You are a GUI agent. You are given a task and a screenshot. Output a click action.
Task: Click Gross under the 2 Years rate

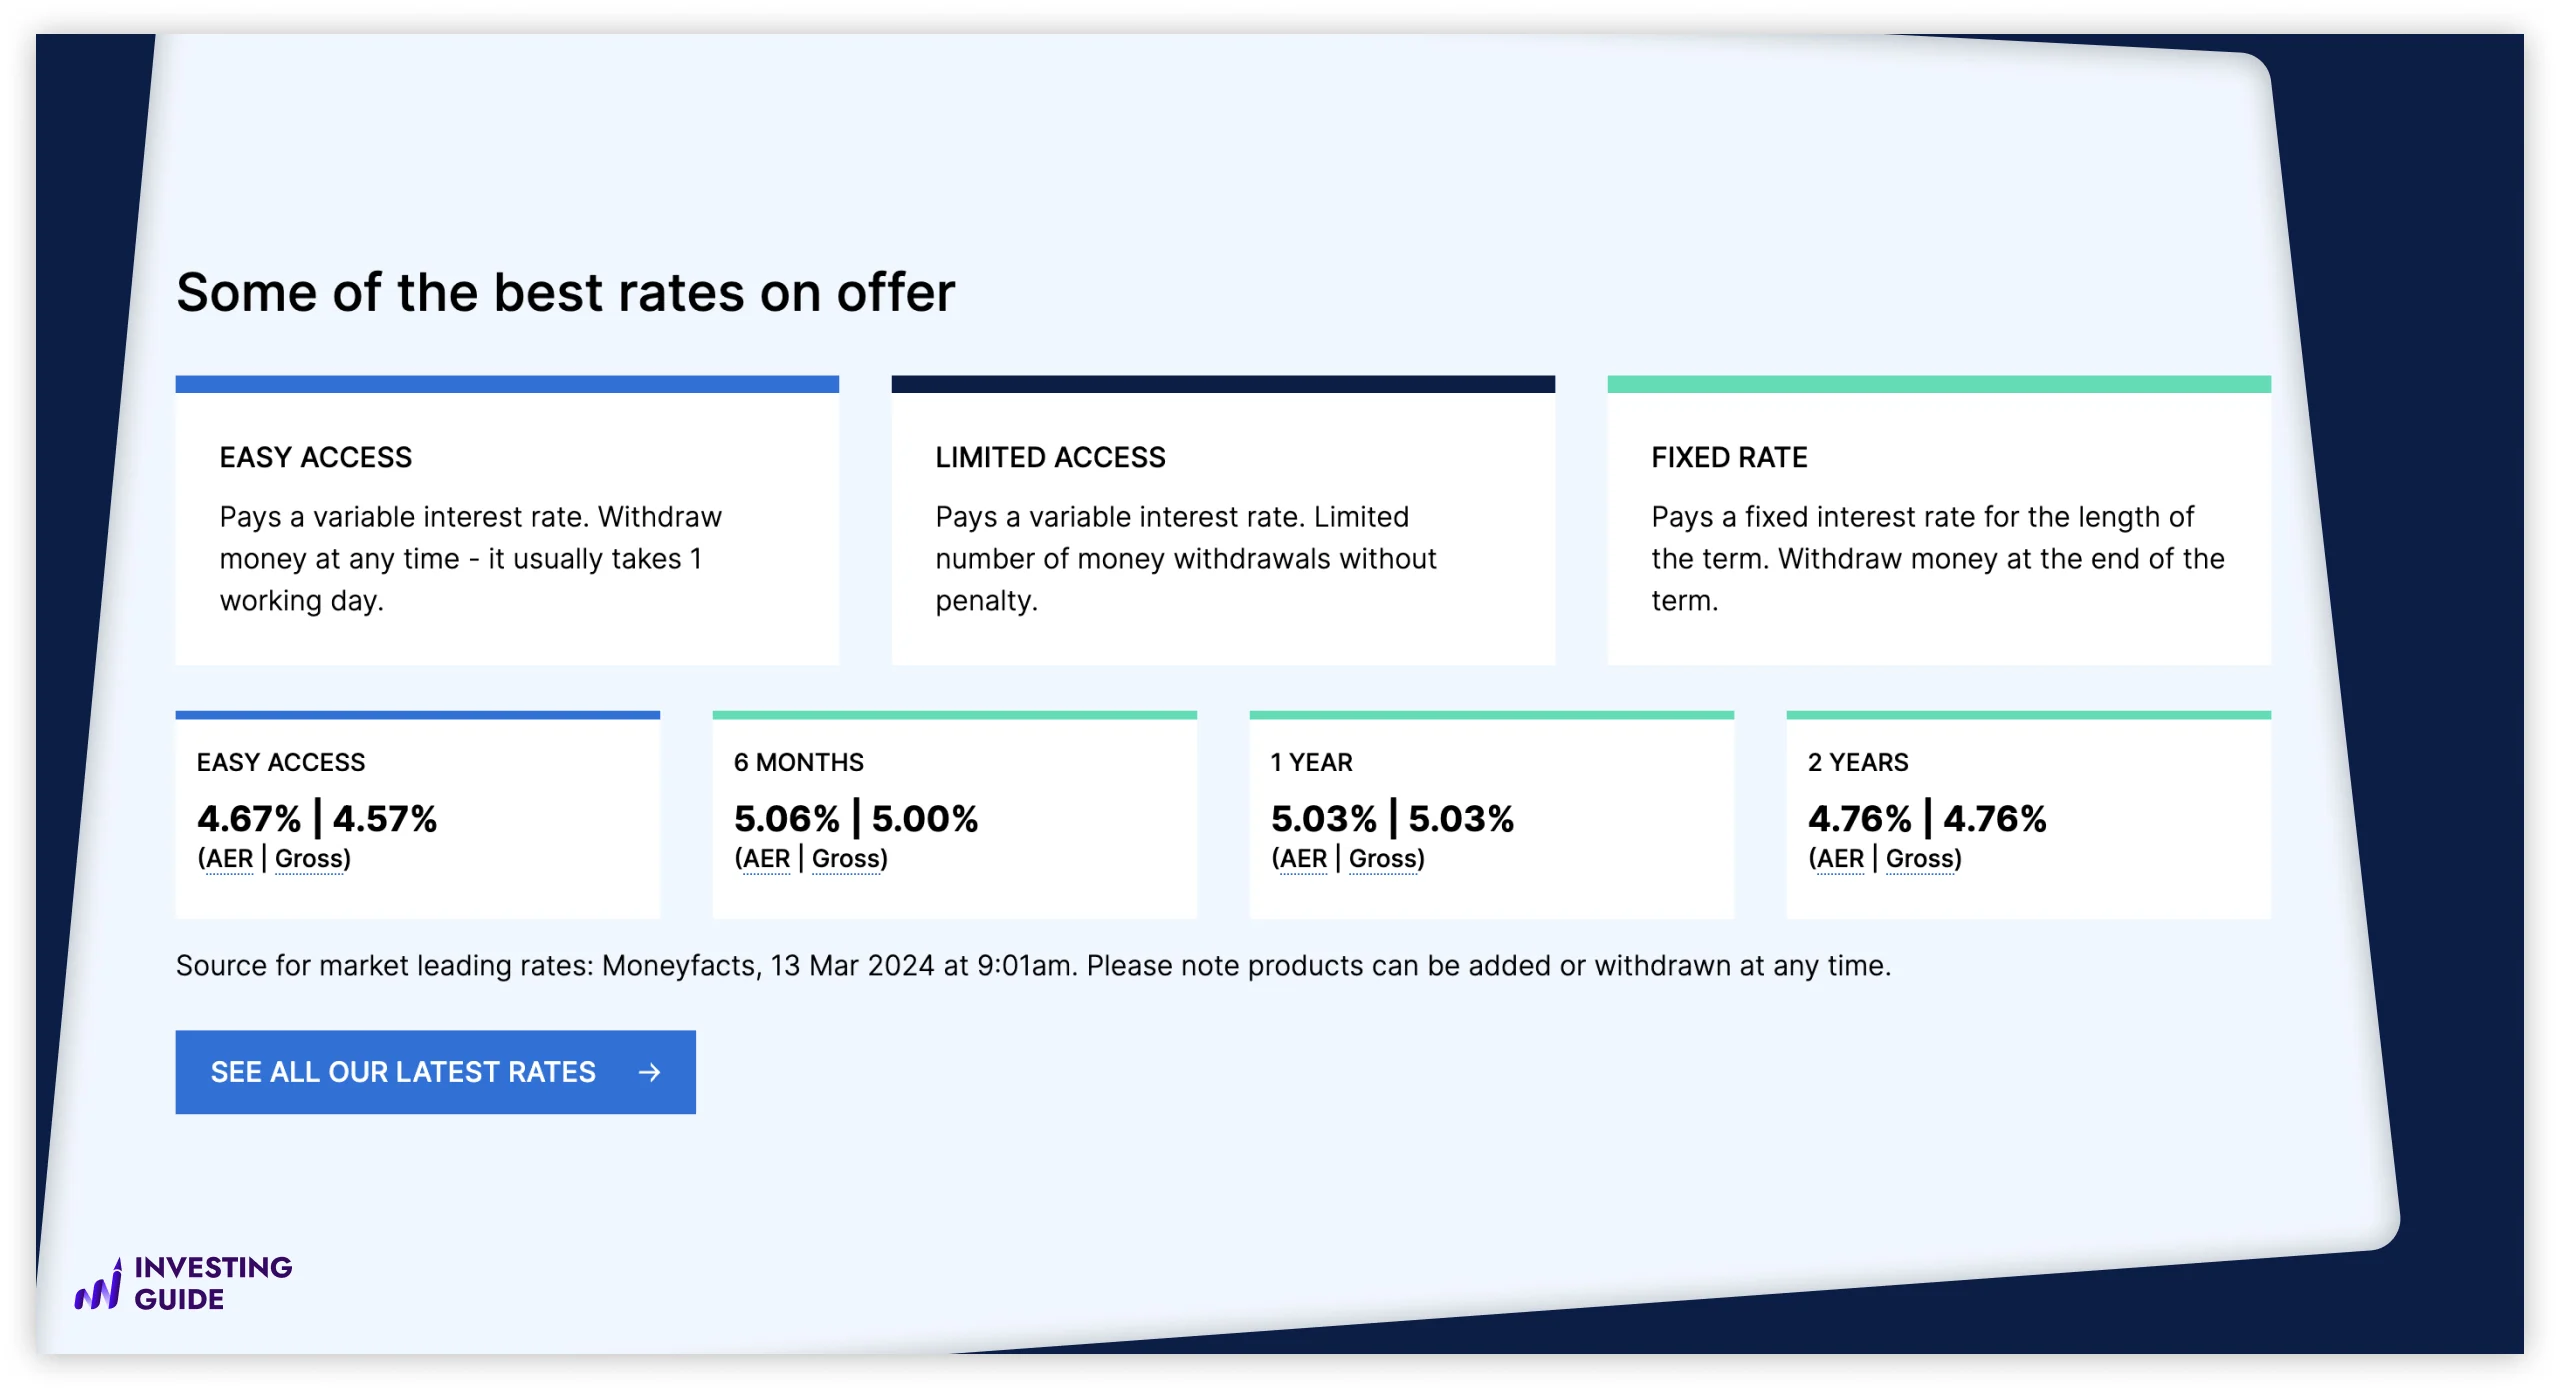click(x=1922, y=859)
